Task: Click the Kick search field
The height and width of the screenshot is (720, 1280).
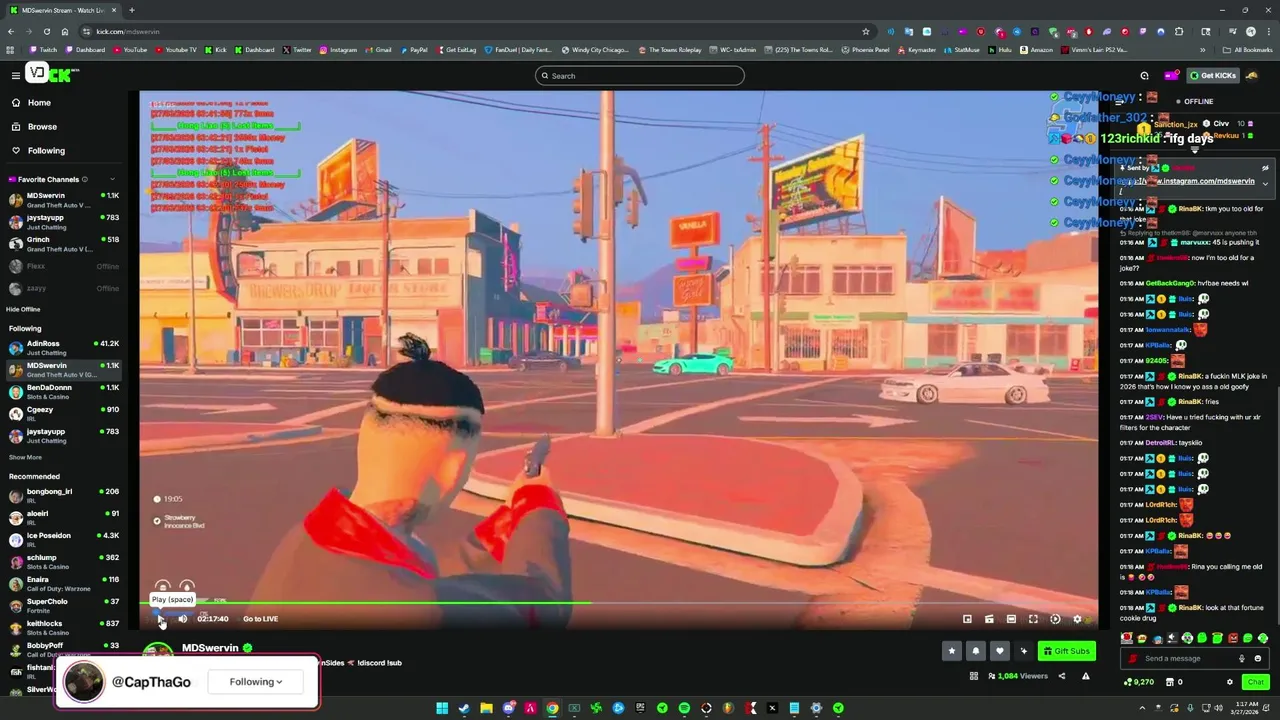Action: coord(640,76)
